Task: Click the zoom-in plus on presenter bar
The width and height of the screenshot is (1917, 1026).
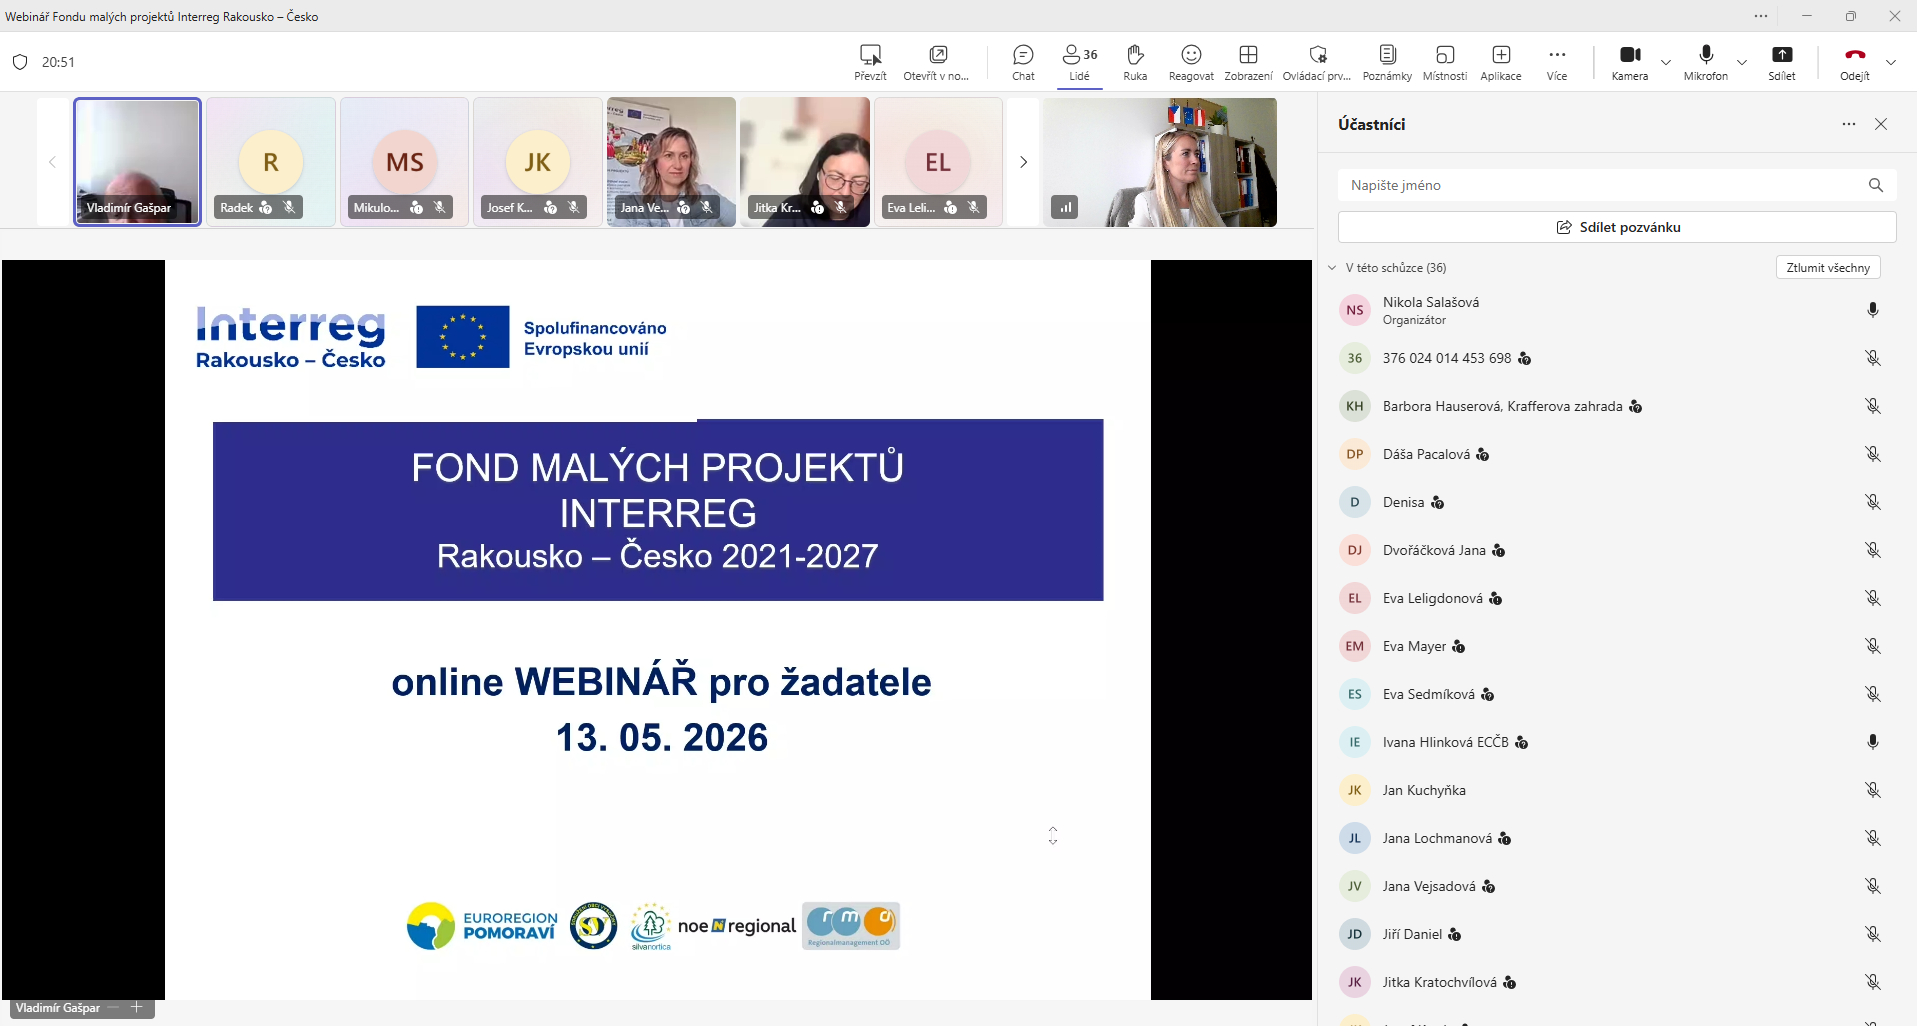Action: coord(137,1007)
